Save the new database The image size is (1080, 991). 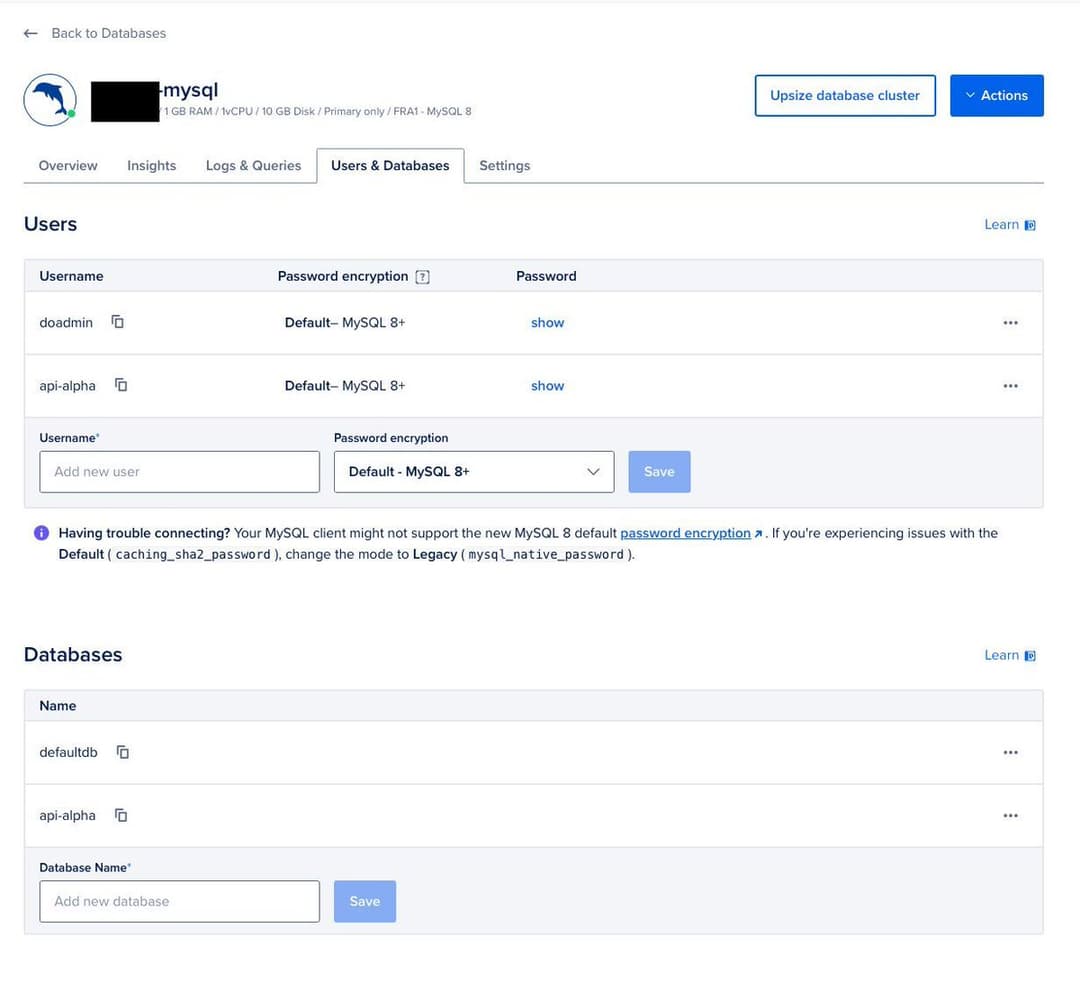click(x=364, y=901)
